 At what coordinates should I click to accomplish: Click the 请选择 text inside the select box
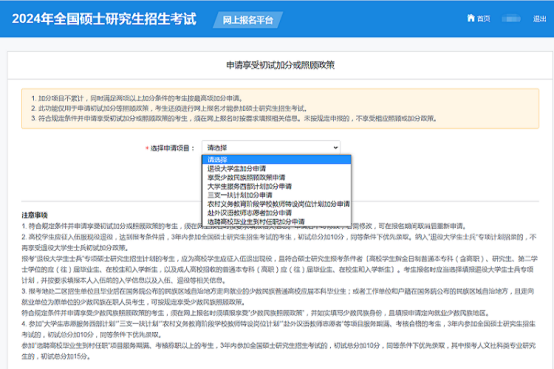(217, 148)
